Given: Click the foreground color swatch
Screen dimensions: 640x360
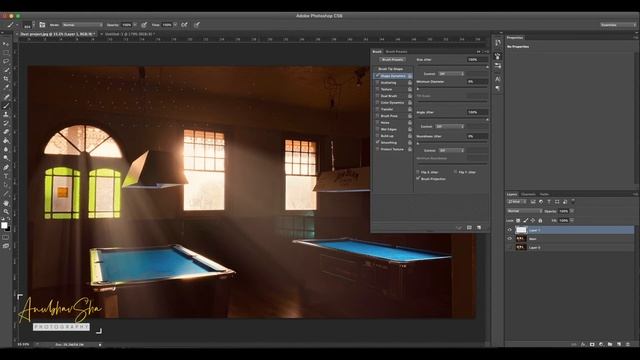Looking at the screenshot, I should pos(4,225).
